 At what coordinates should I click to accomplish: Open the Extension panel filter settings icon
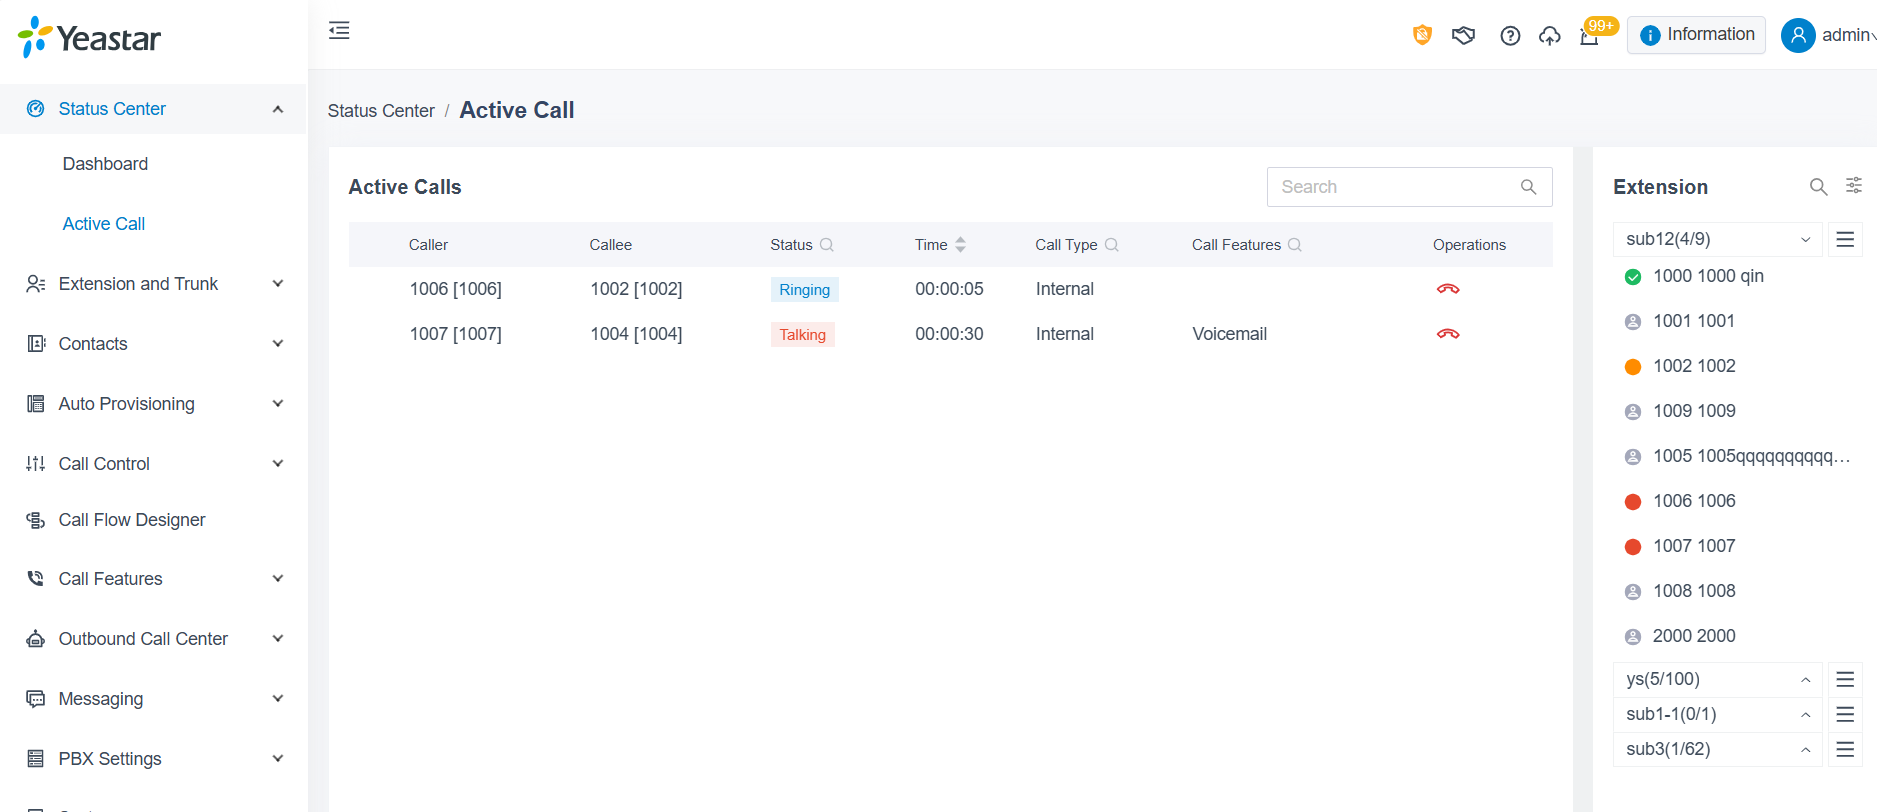pyautogui.click(x=1853, y=186)
